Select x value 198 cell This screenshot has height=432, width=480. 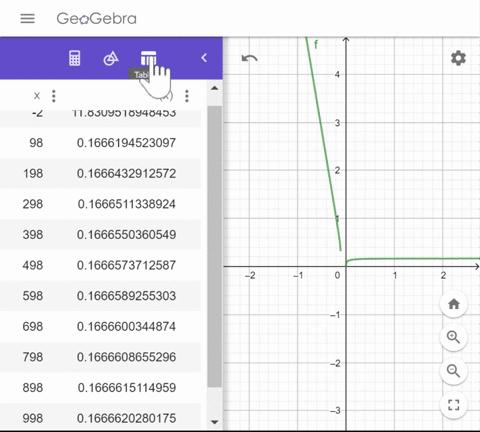tap(33, 174)
